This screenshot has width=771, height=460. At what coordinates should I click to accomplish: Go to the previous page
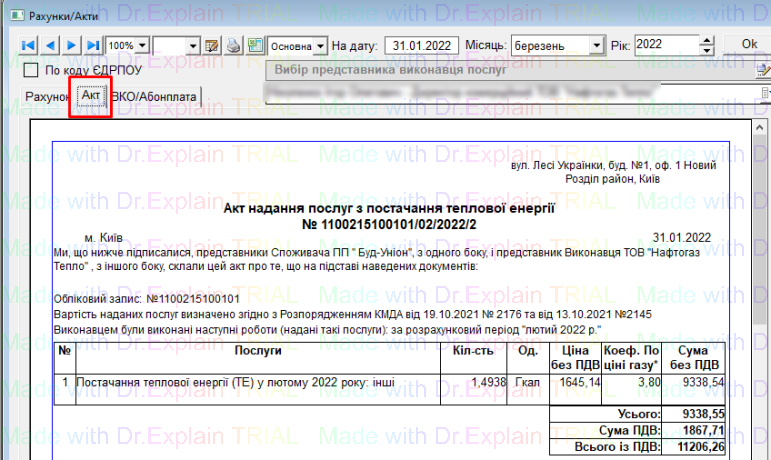(50, 46)
